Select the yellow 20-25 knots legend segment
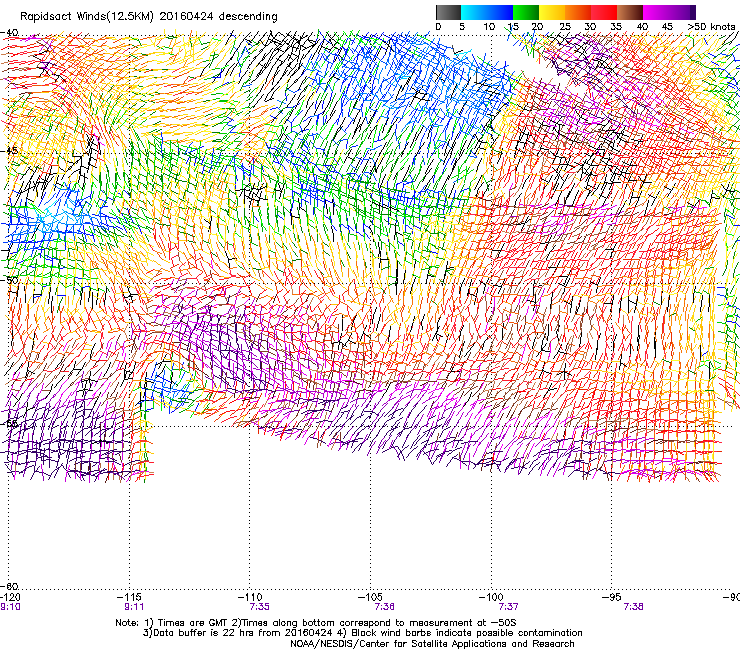This screenshot has height=650, width=740. pos(552,12)
